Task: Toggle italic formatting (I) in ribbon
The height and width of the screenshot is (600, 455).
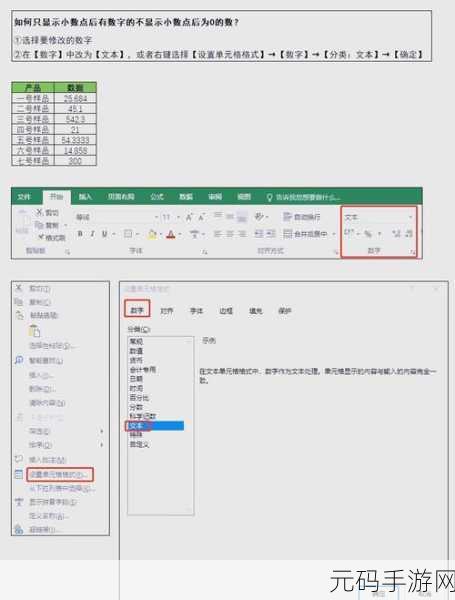Action: click(x=92, y=234)
